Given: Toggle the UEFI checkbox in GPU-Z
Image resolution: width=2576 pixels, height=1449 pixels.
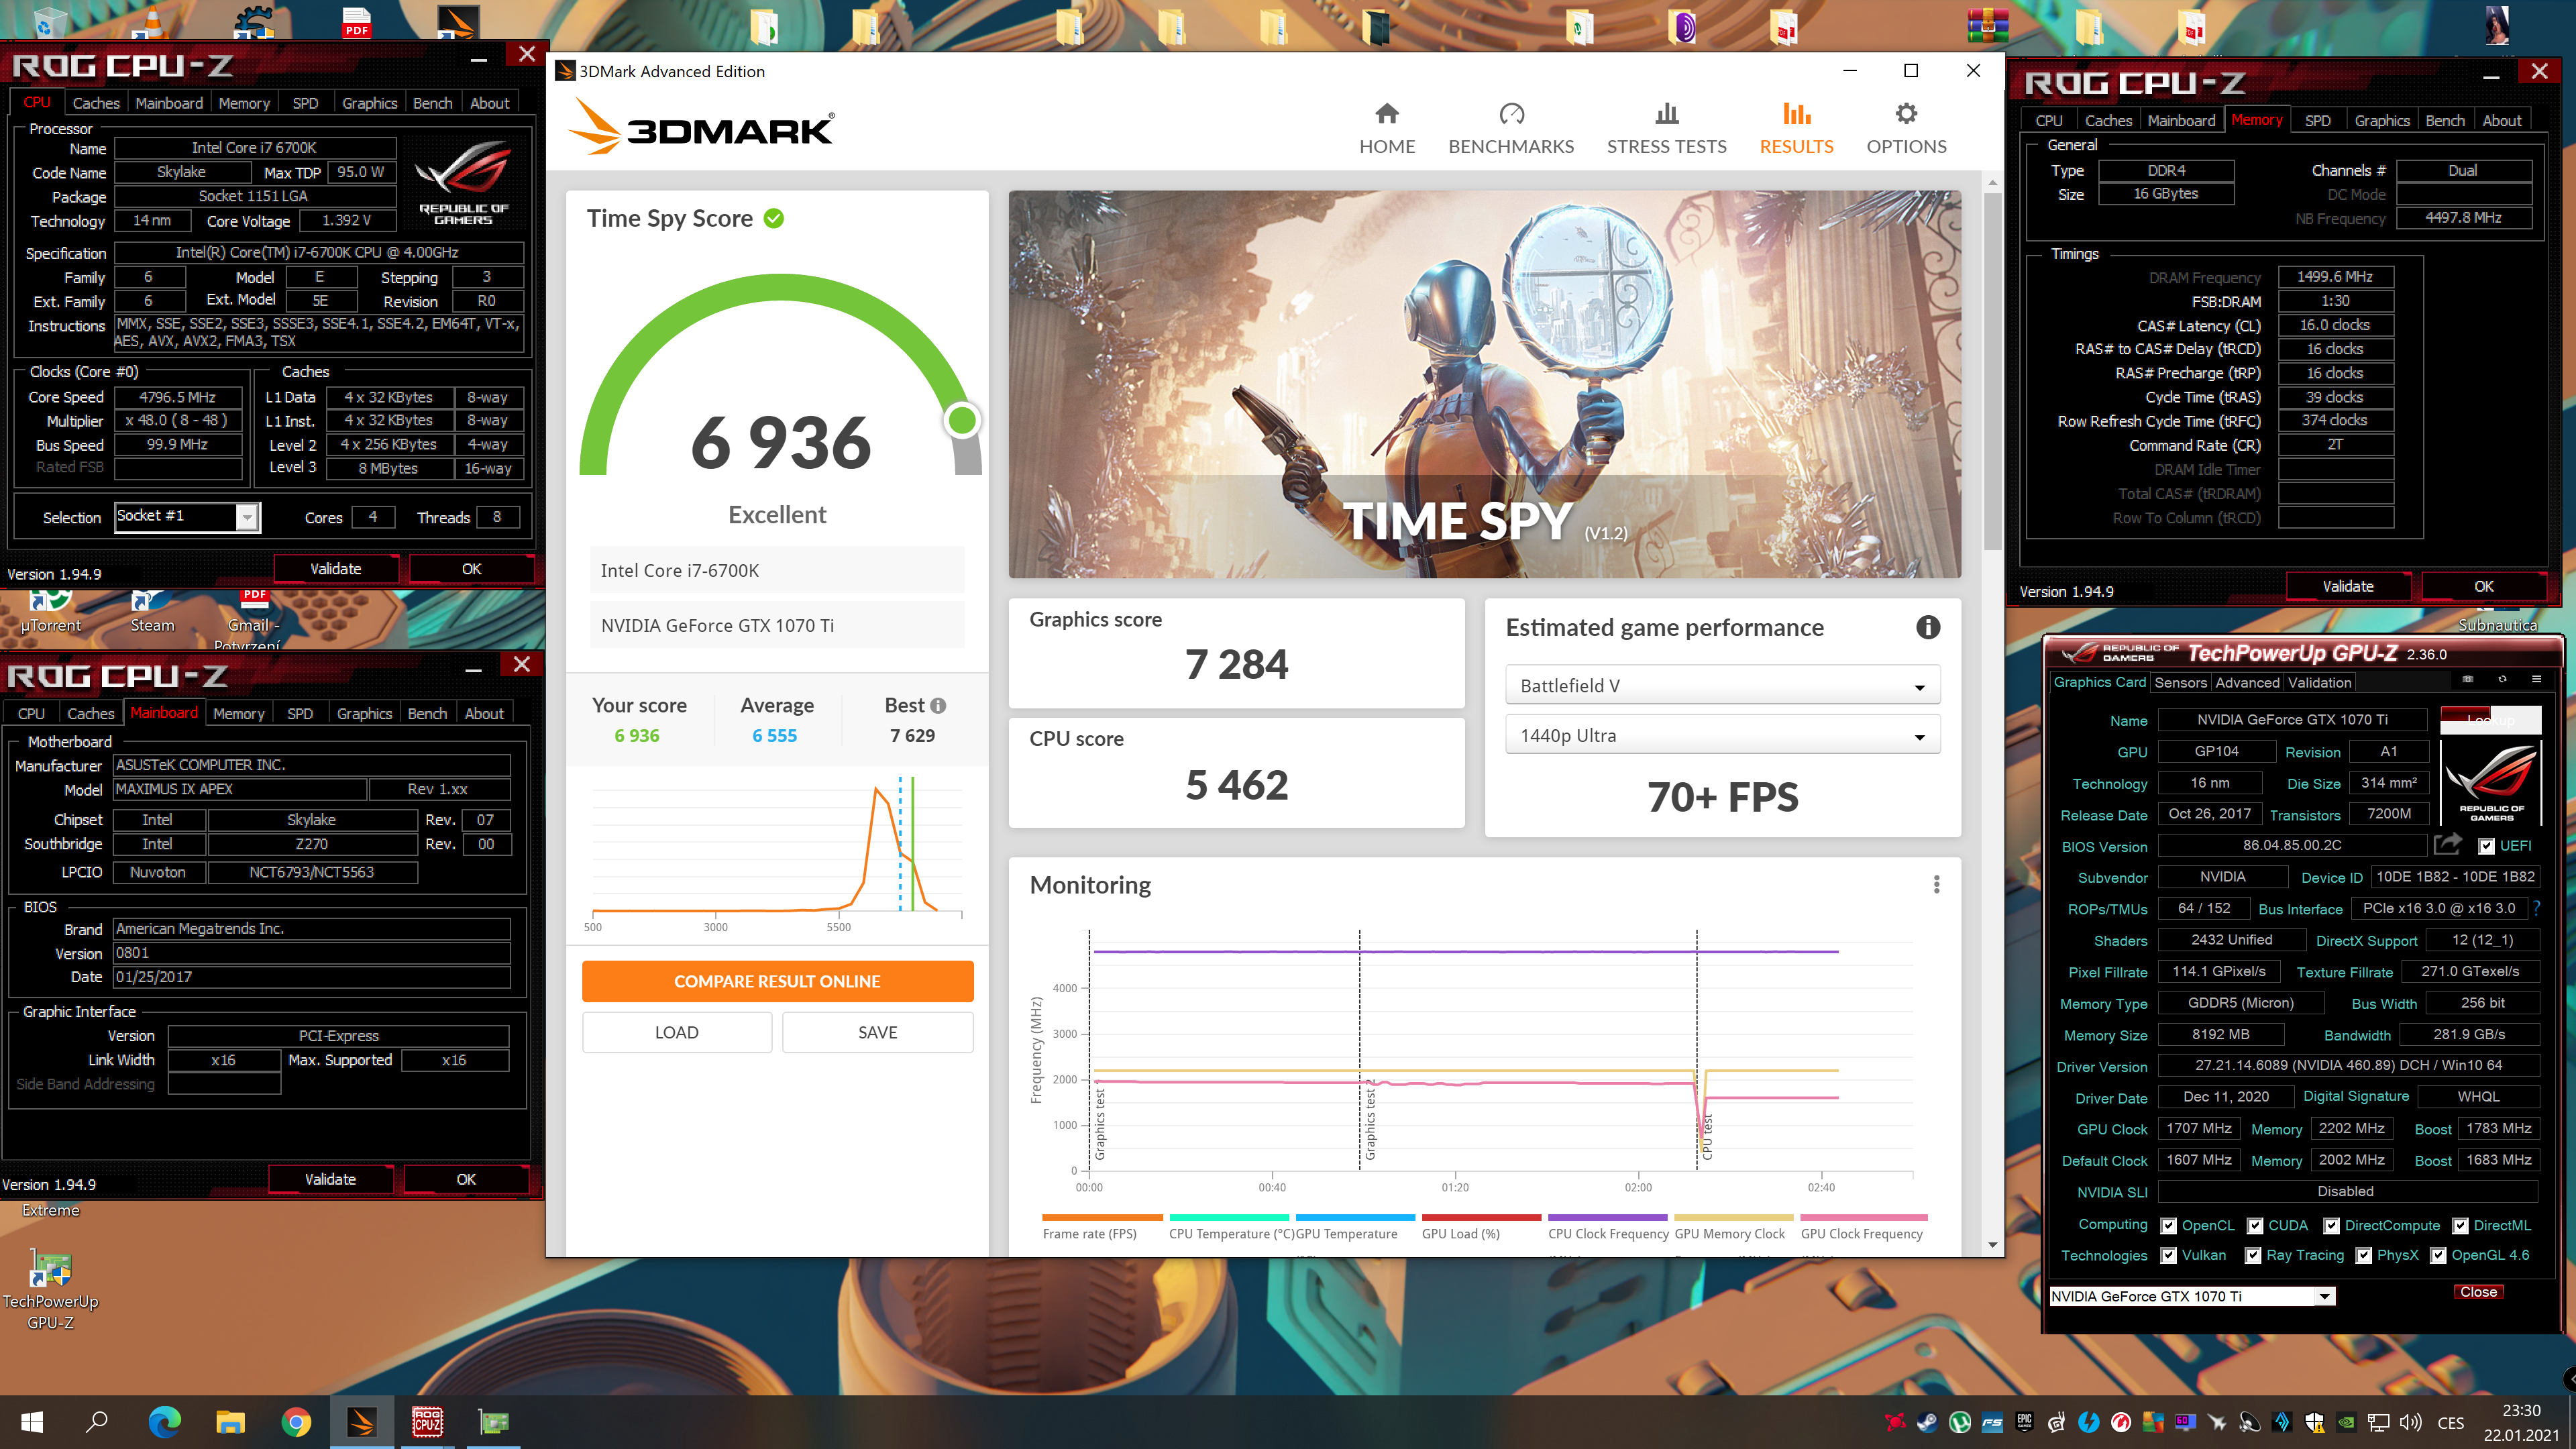Looking at the screenshot, I should tap(2486, 846).
